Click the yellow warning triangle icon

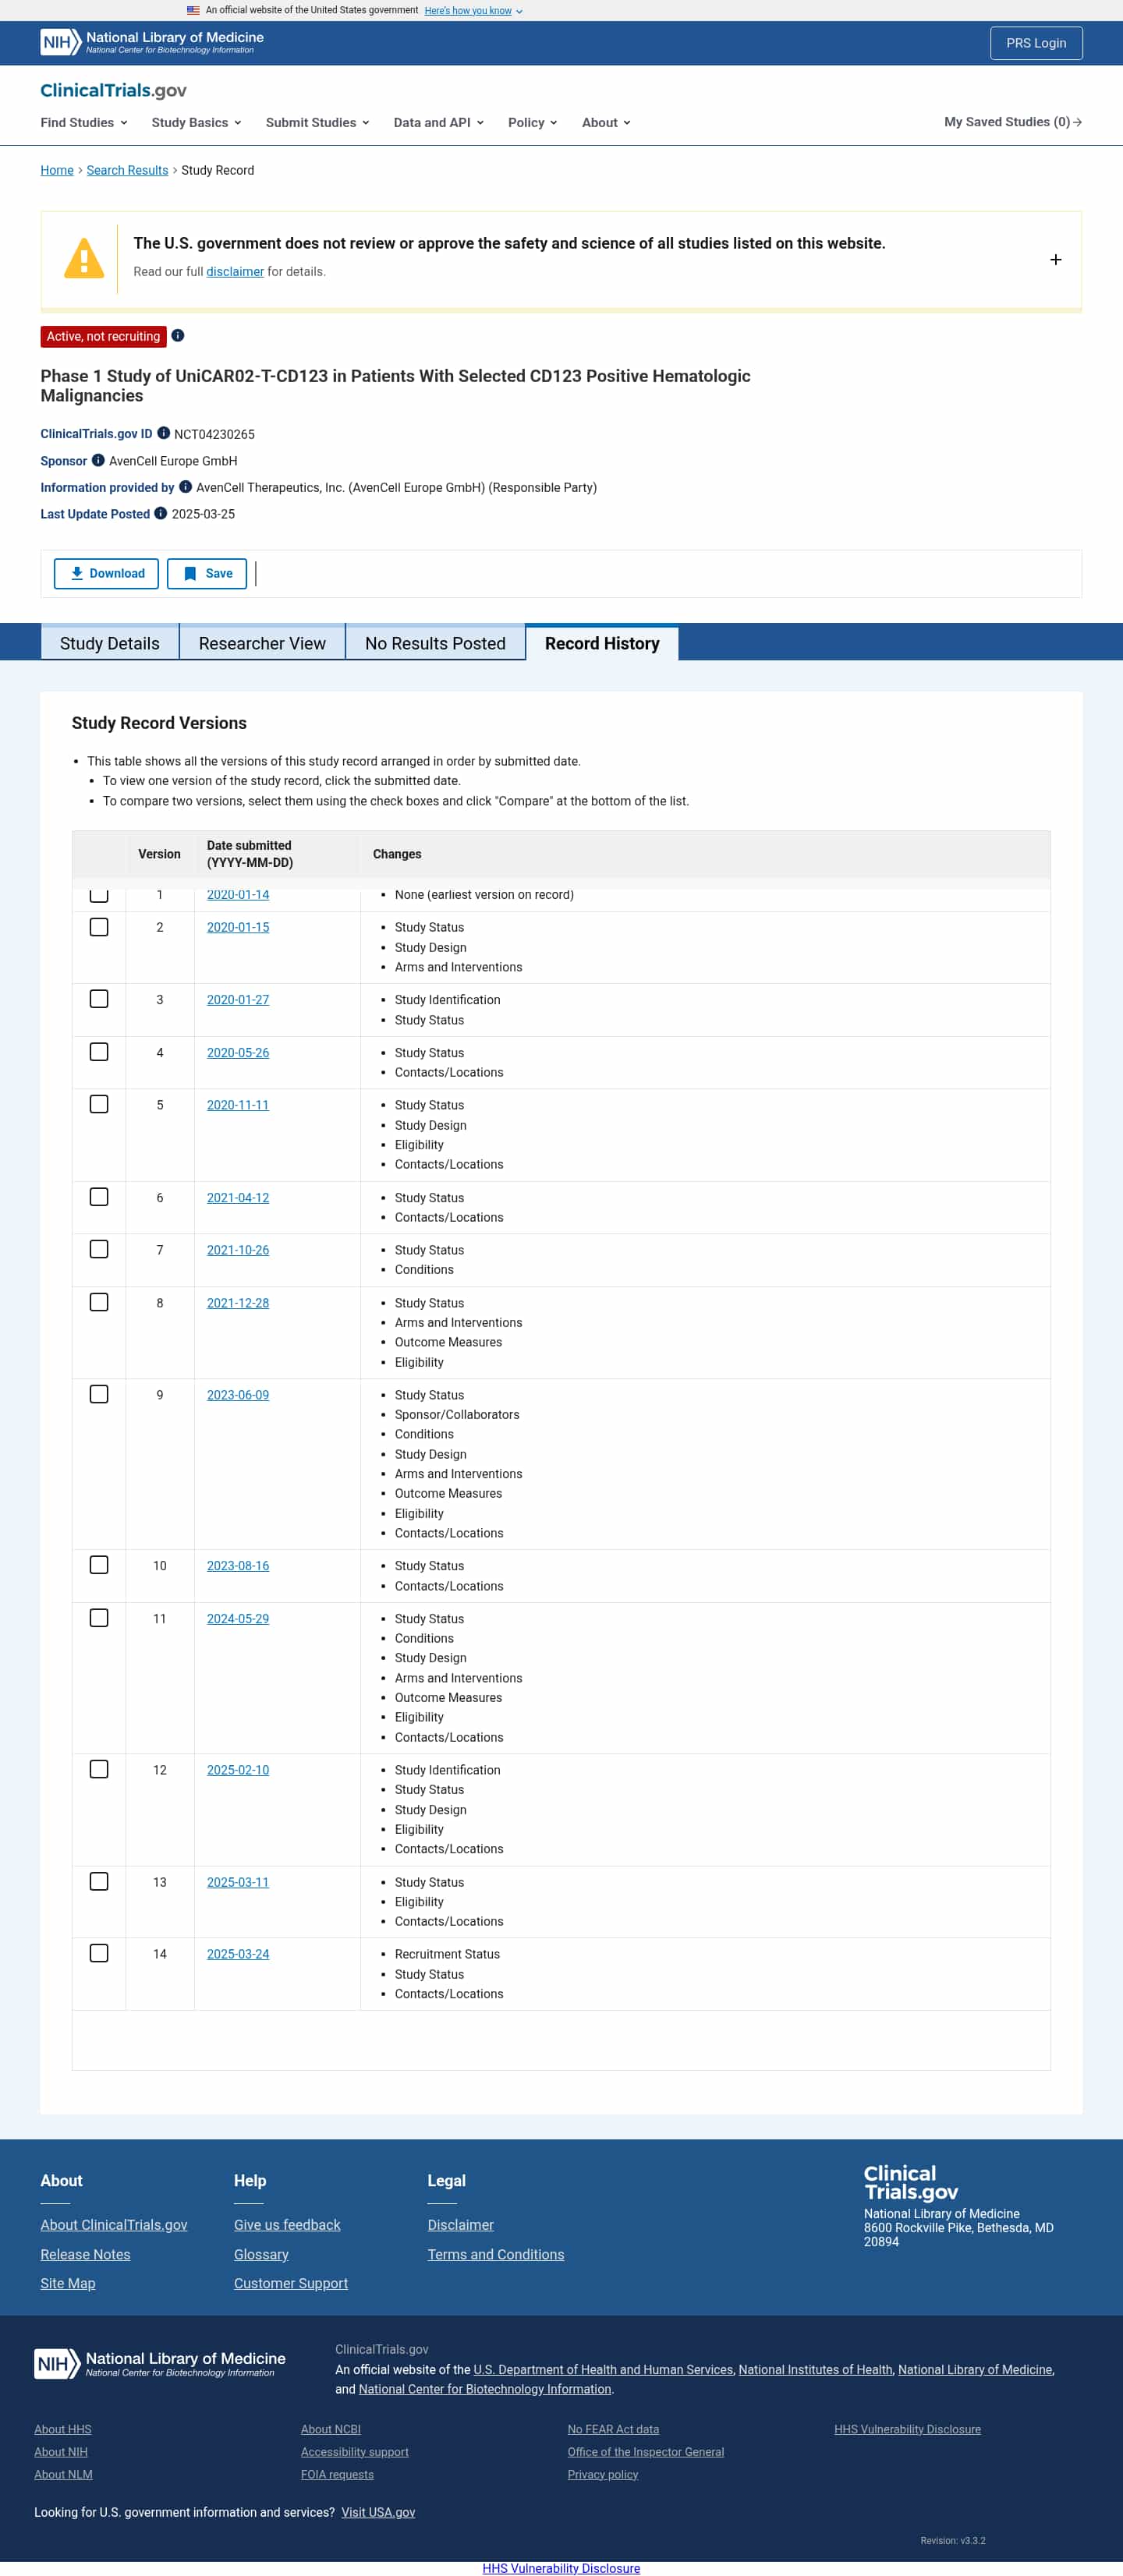click(84, 259)
